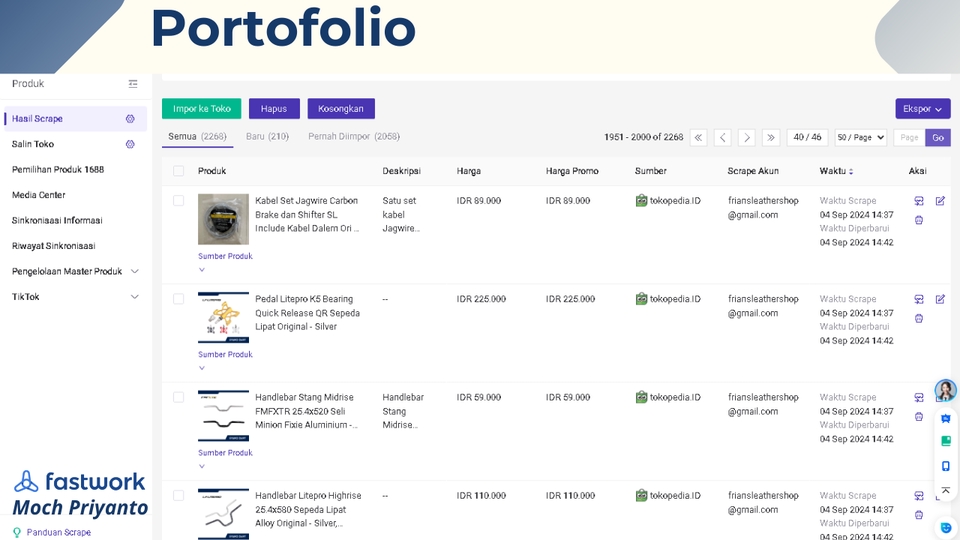
Task: Select the Handlebar Litepro Highrise product checkbox
Action: tap(178, 495)
